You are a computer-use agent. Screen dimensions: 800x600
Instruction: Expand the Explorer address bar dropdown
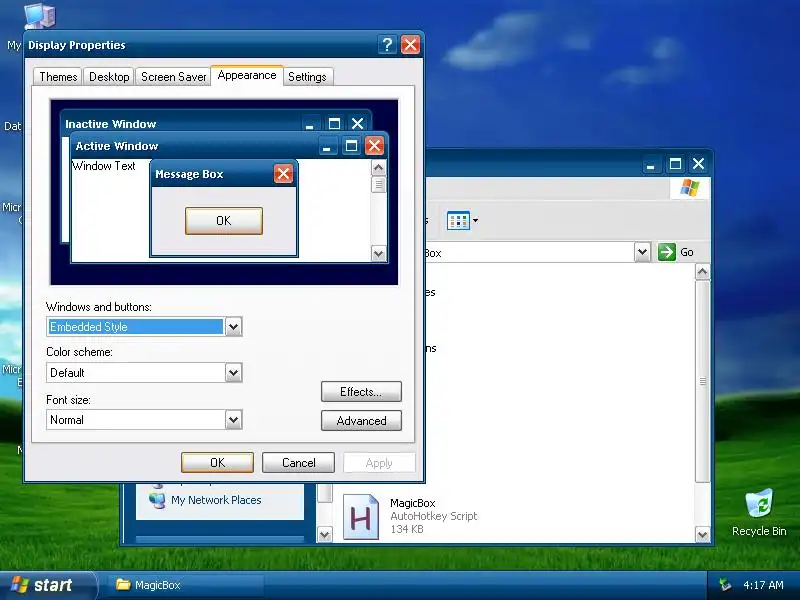point(642,252)
